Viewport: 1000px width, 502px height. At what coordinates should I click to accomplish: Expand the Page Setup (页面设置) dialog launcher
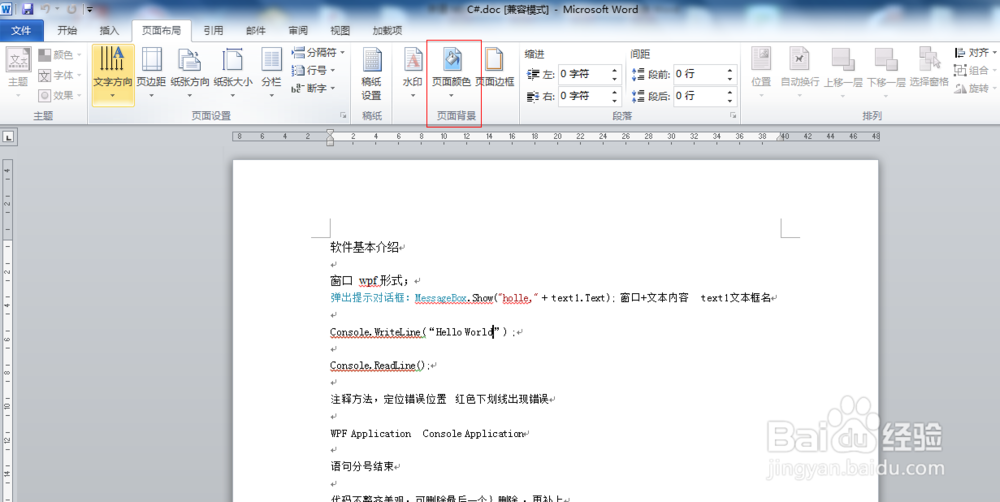point(343,115)
